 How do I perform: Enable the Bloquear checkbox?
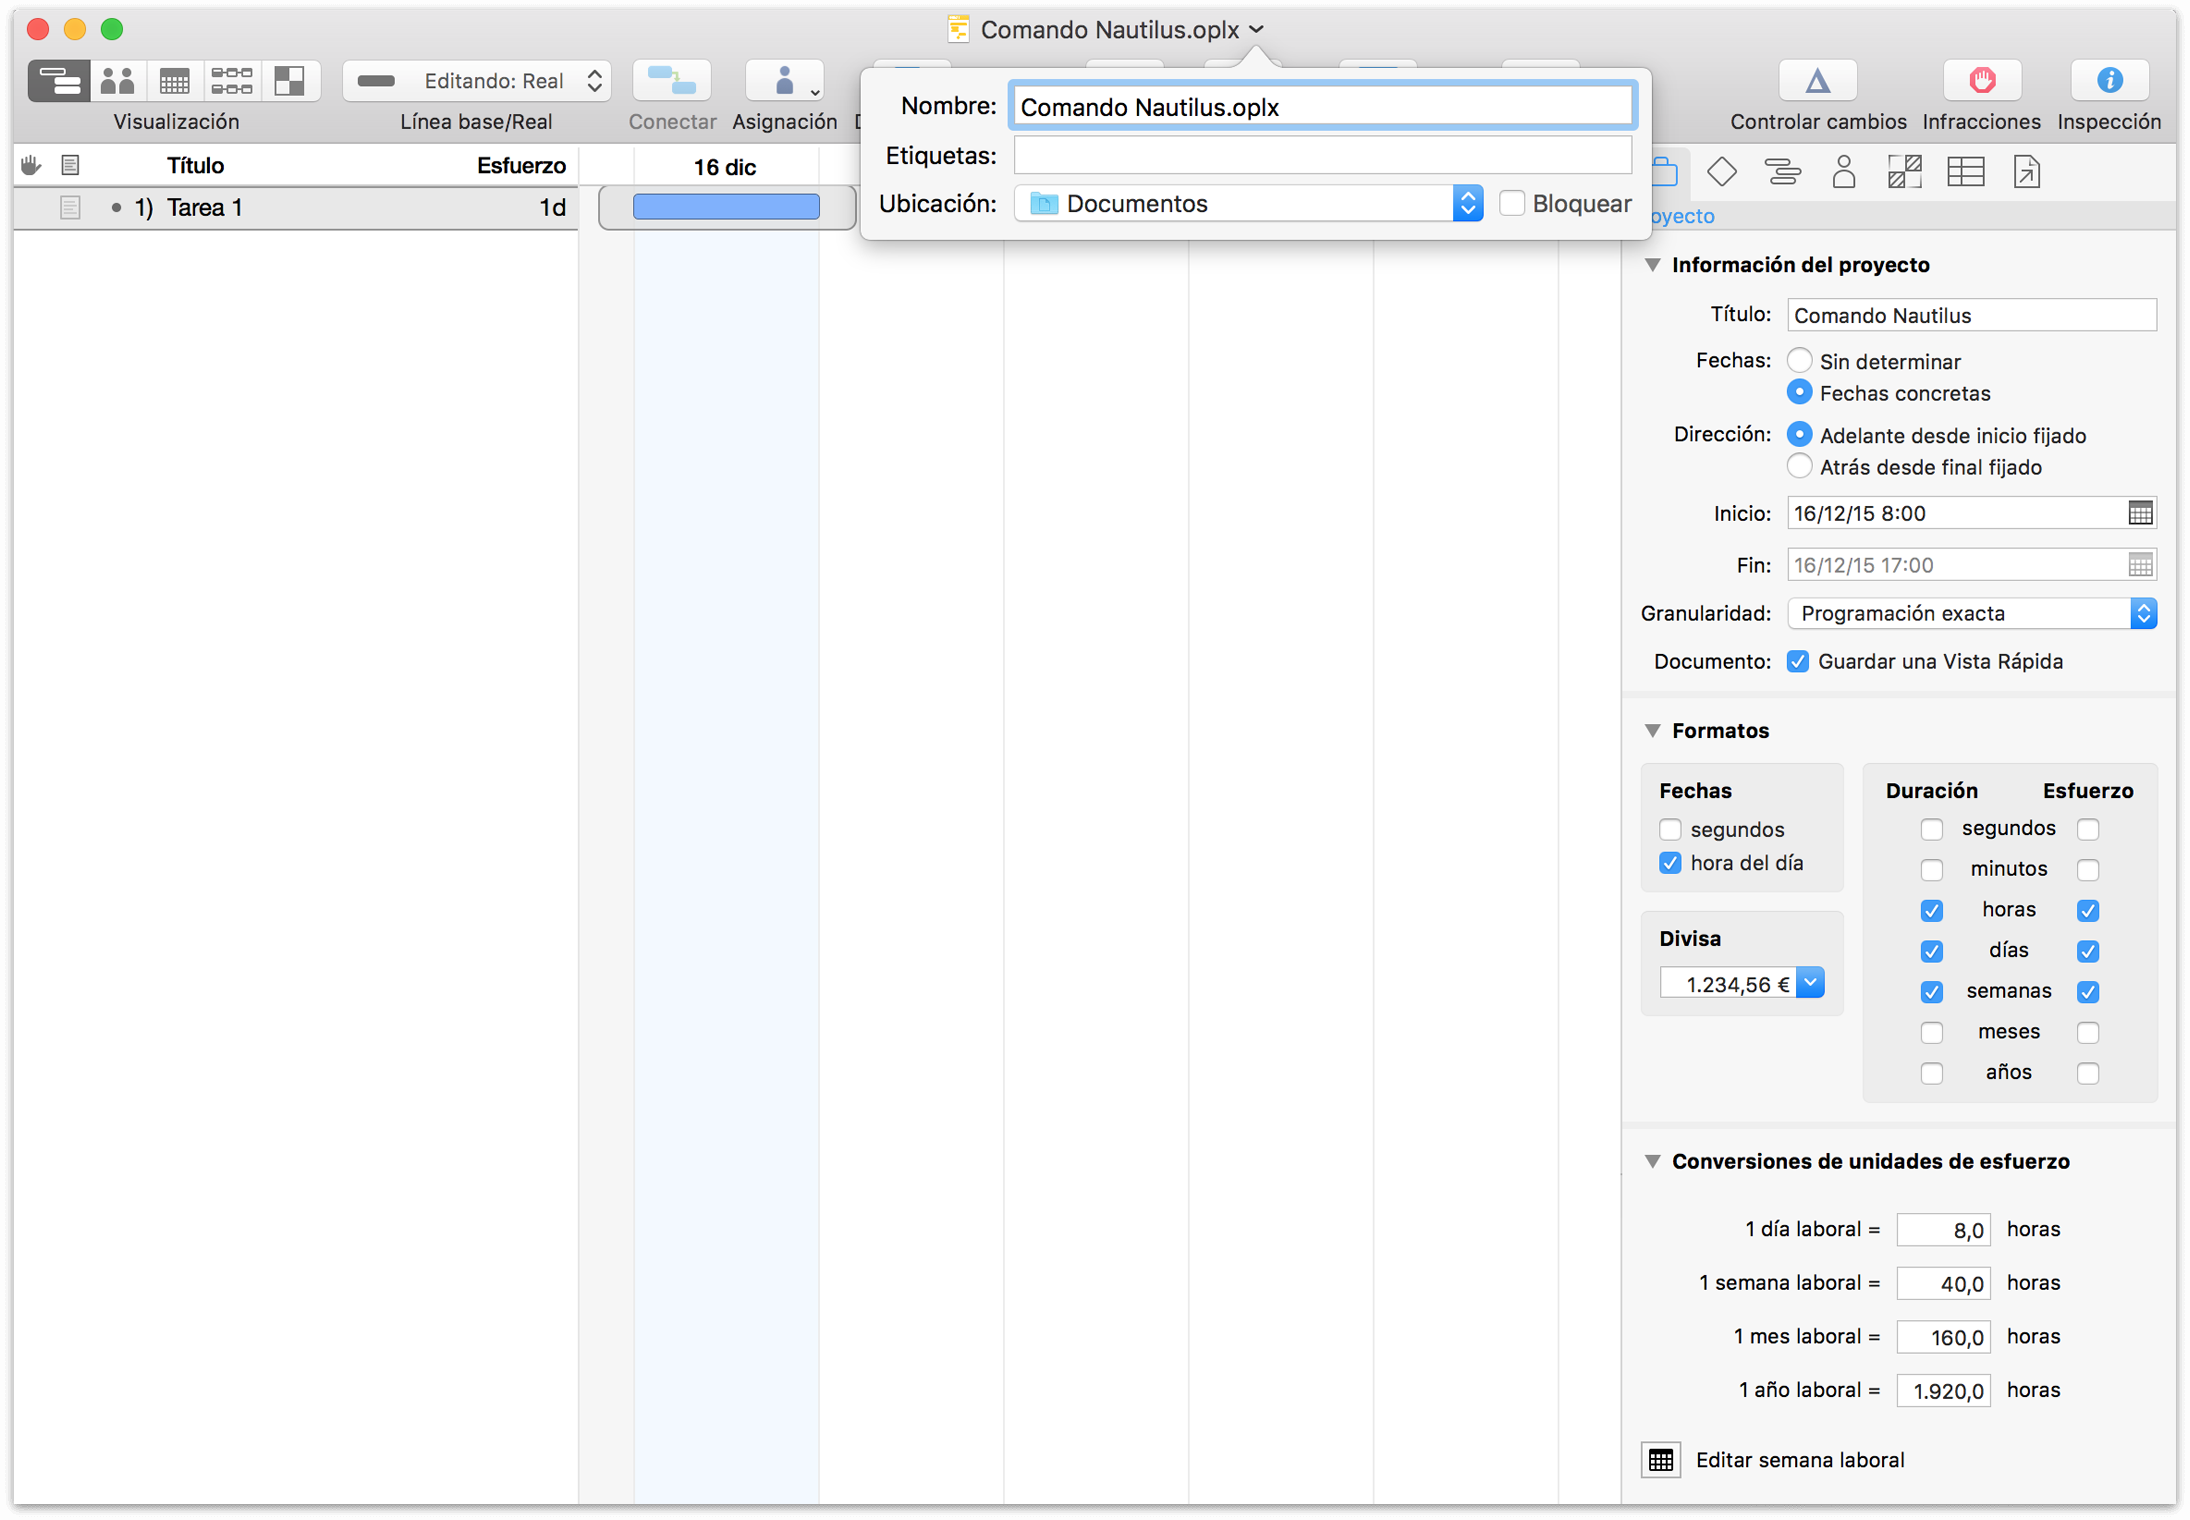pyautogui.click(x=1512, y=203)
